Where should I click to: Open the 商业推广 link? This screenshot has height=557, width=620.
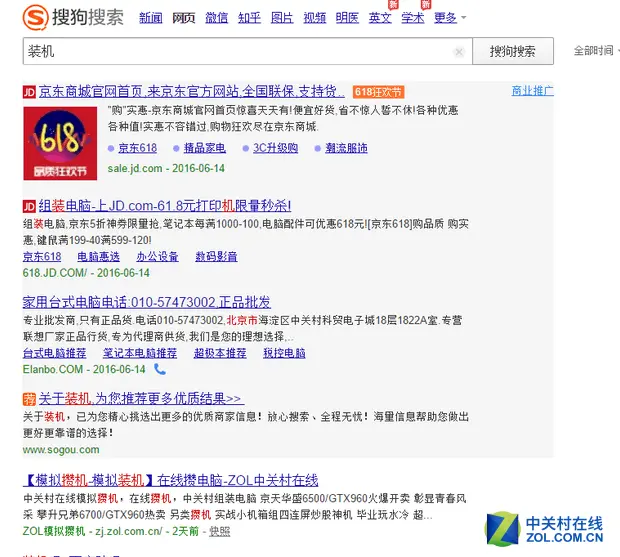(533, 91)
